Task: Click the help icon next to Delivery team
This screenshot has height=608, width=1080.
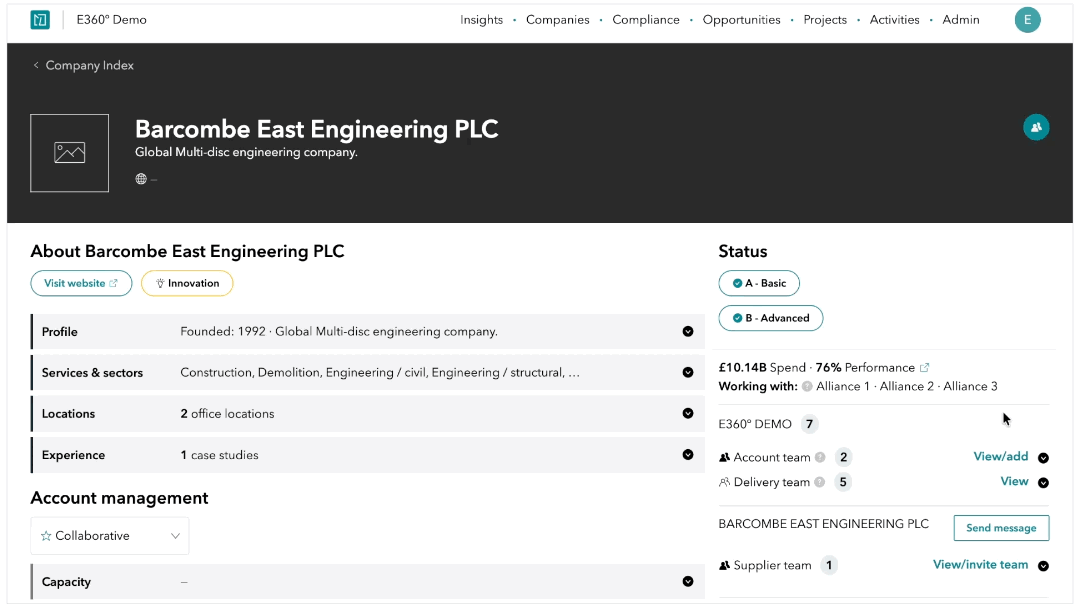Action: [x=819, y=482]
